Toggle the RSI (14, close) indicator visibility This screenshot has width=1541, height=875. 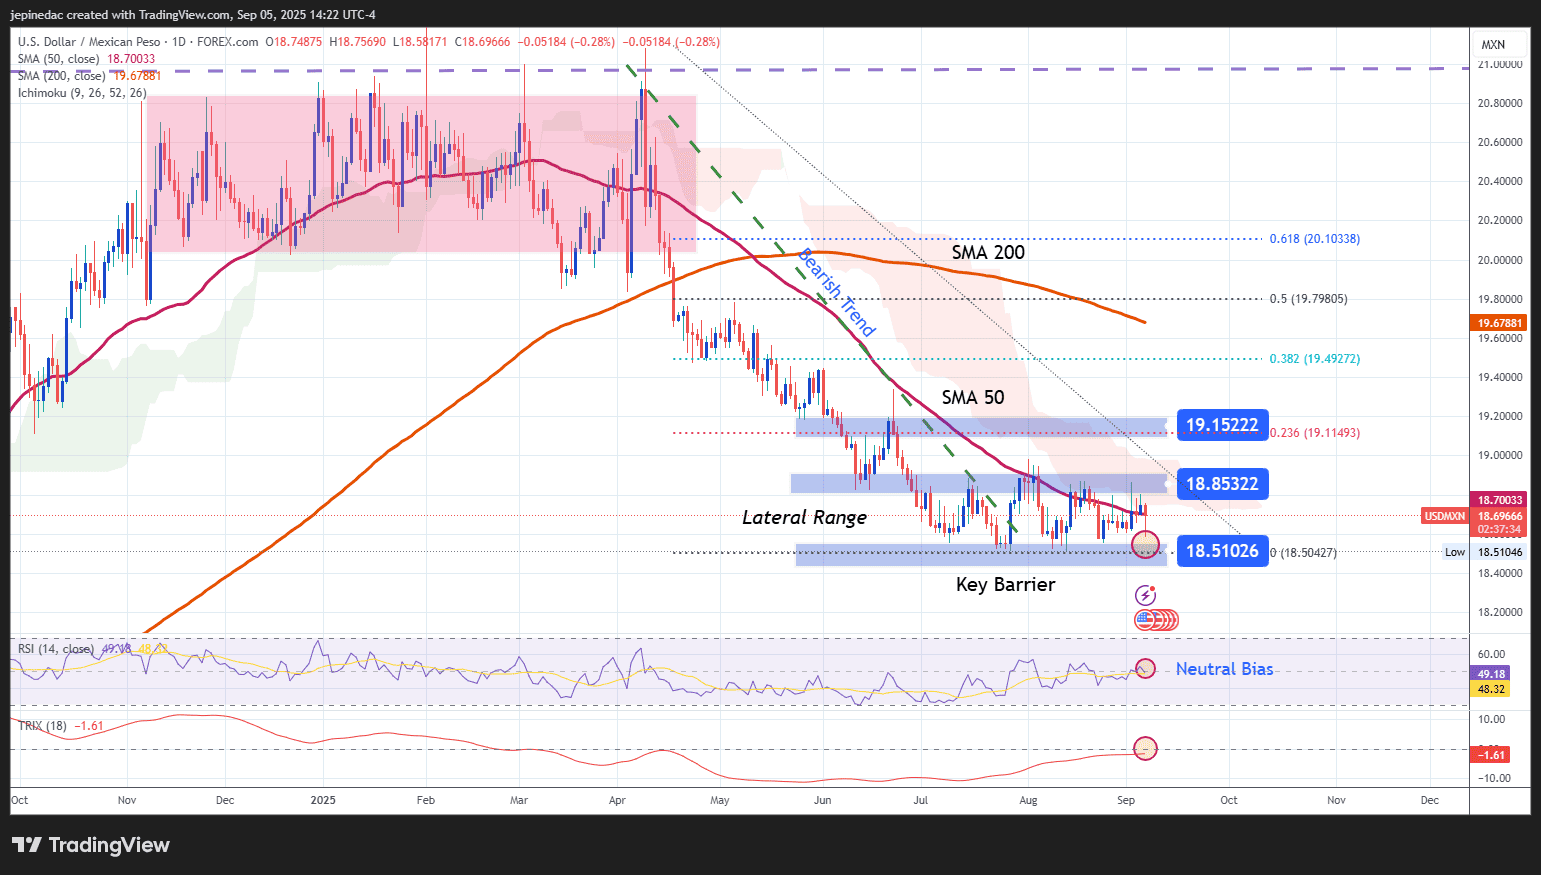55,648
